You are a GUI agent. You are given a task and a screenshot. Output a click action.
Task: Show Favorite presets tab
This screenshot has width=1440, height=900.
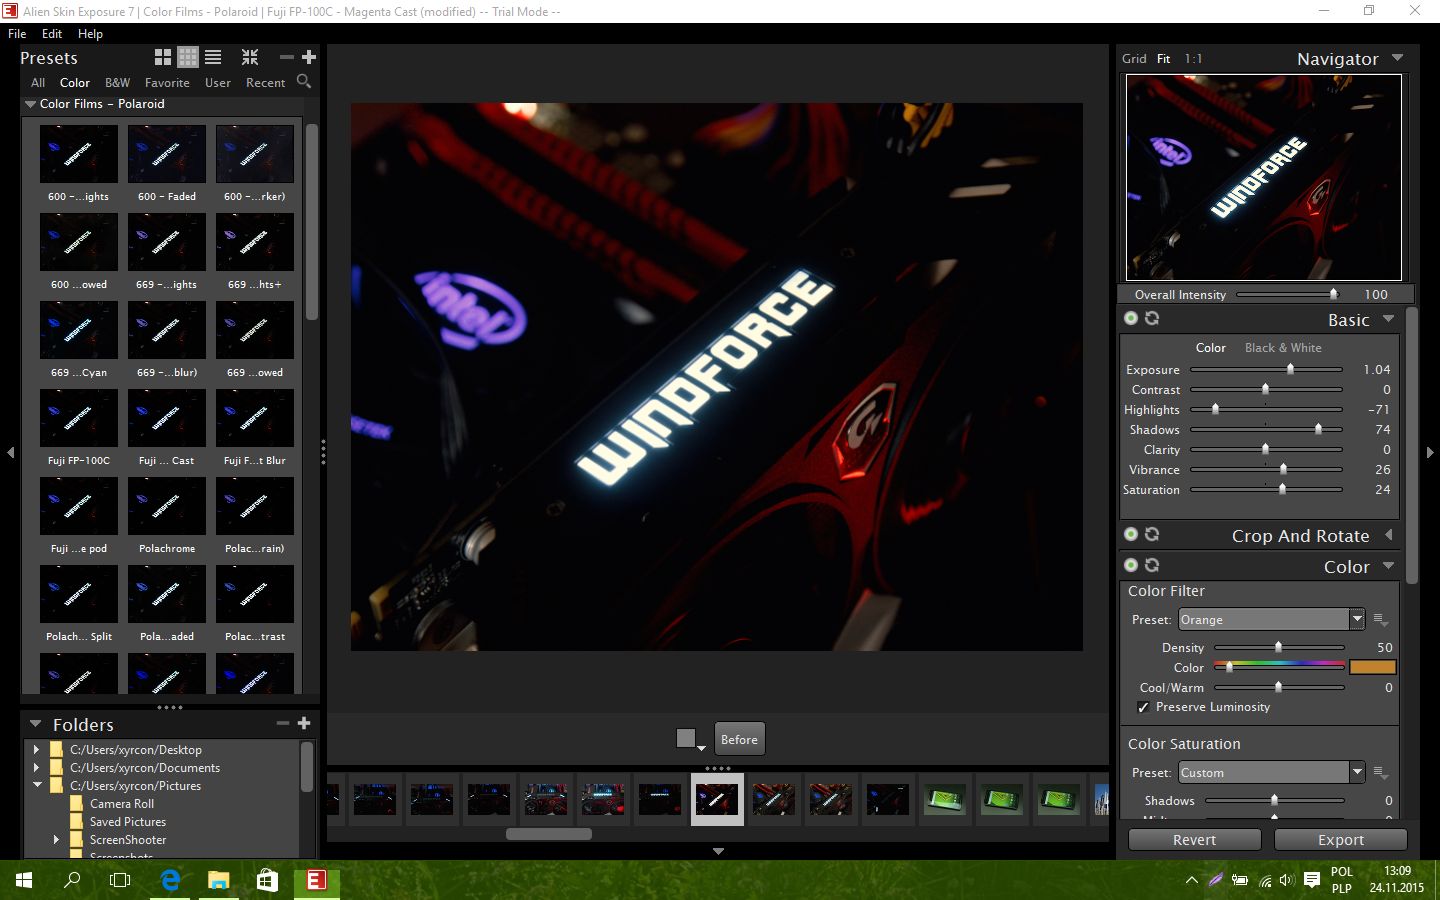pyautogui.click(x=167, y=83)
